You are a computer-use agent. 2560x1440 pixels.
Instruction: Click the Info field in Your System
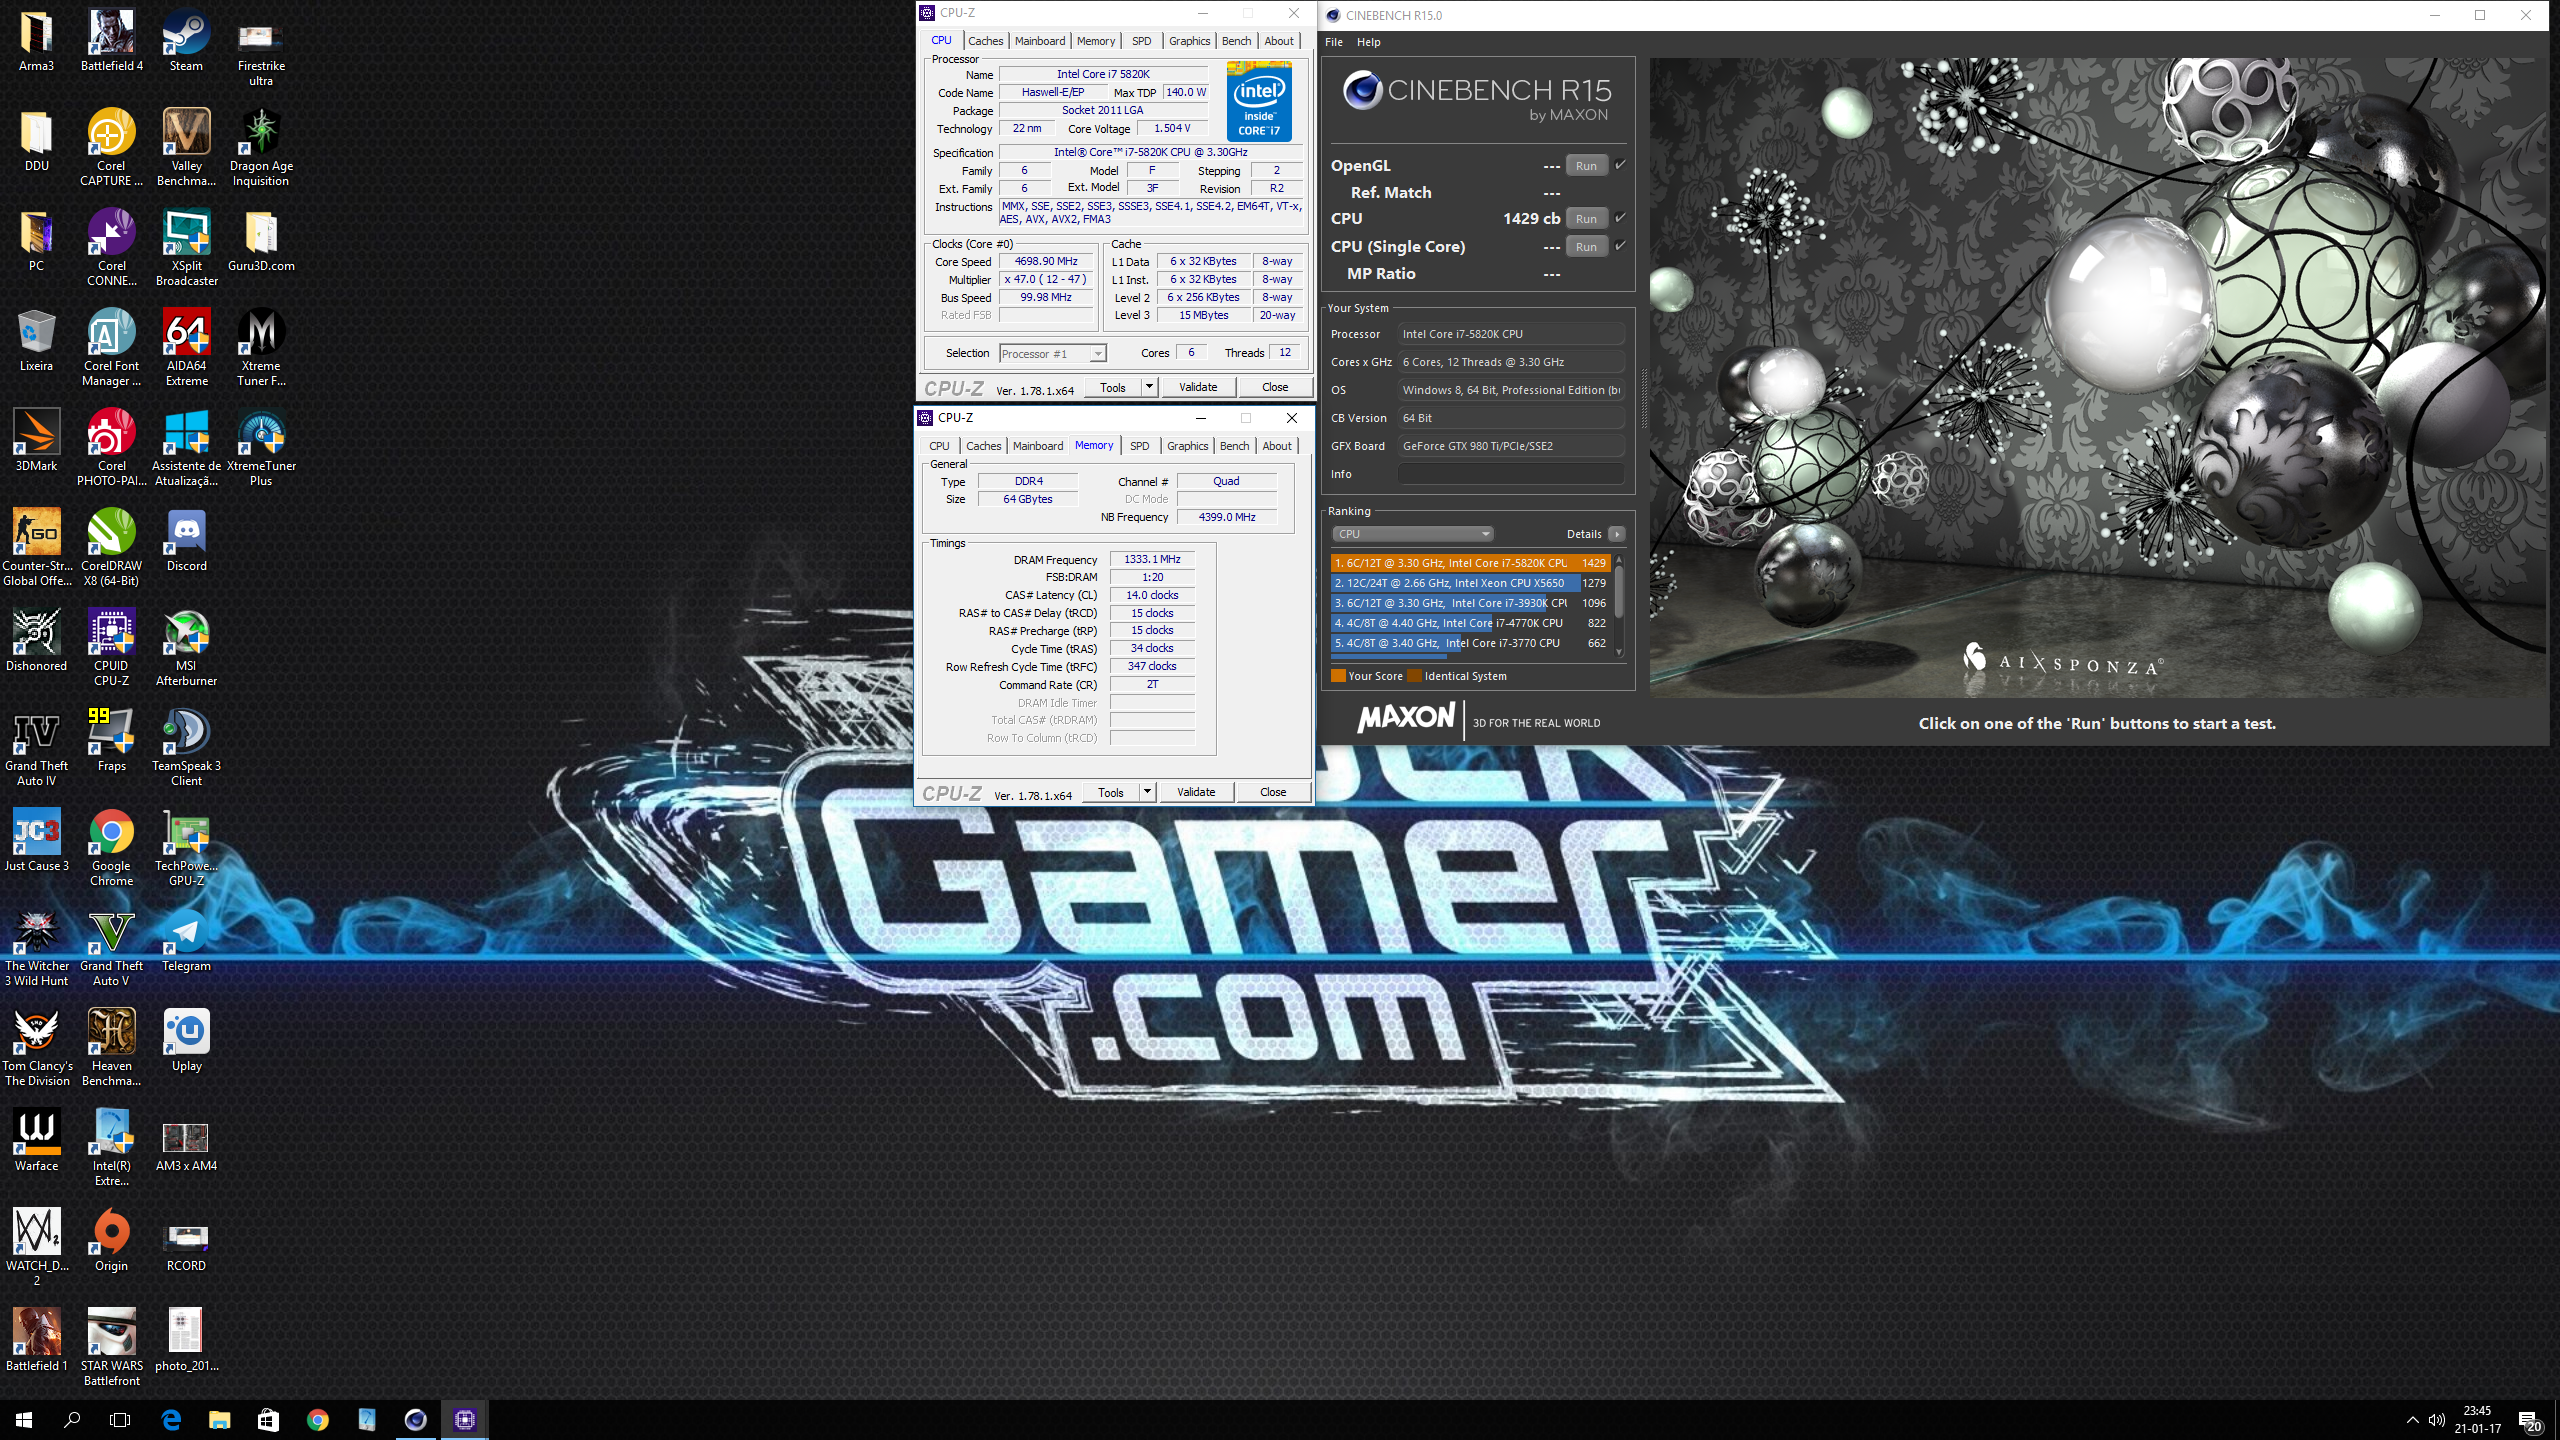[1510, 474]
